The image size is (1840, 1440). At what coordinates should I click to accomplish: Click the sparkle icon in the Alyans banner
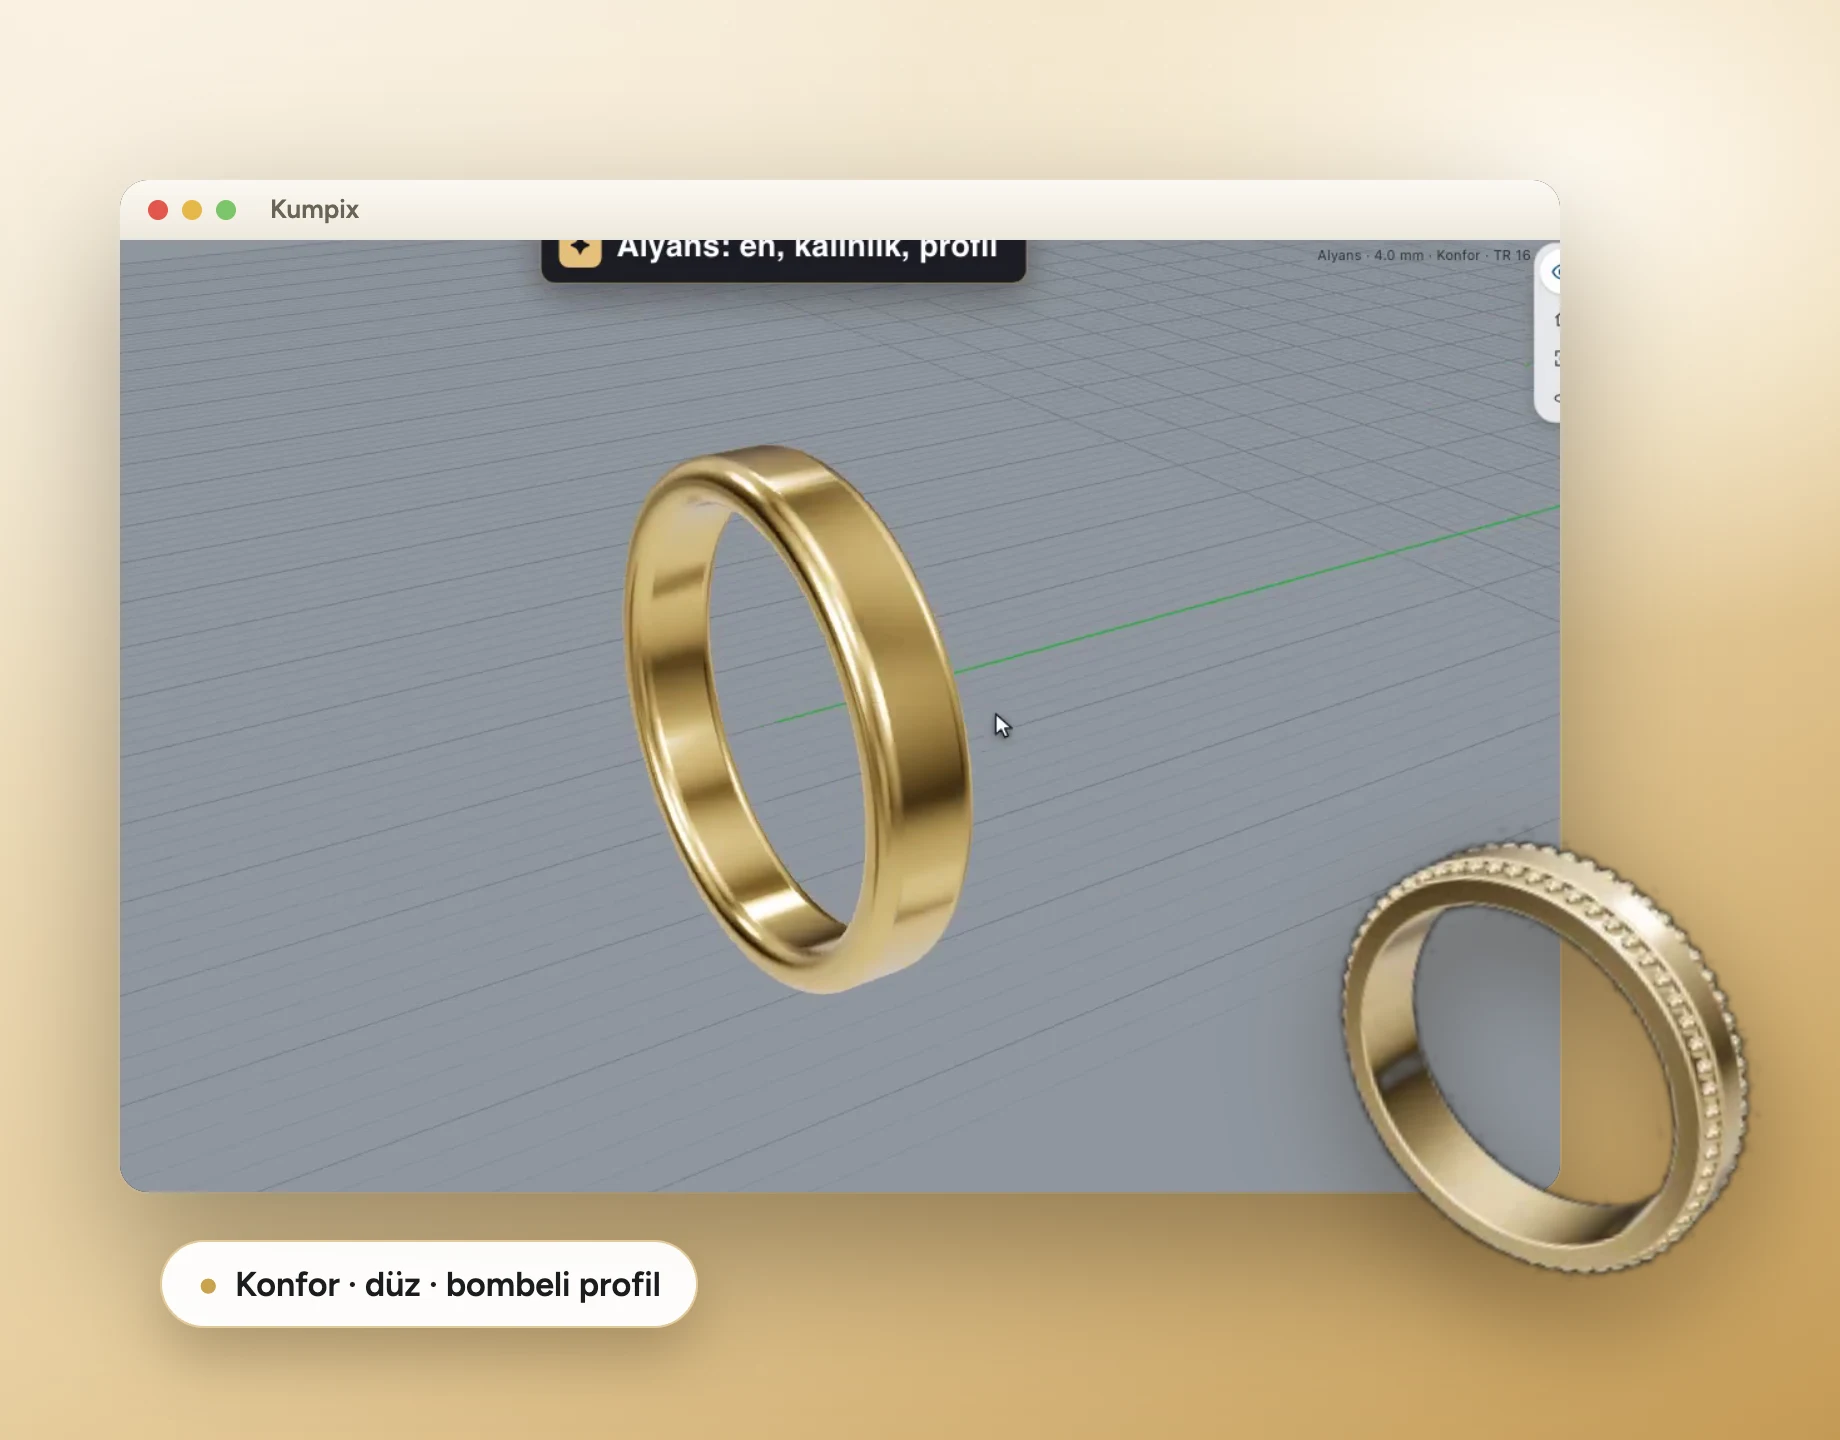[580, 250]
